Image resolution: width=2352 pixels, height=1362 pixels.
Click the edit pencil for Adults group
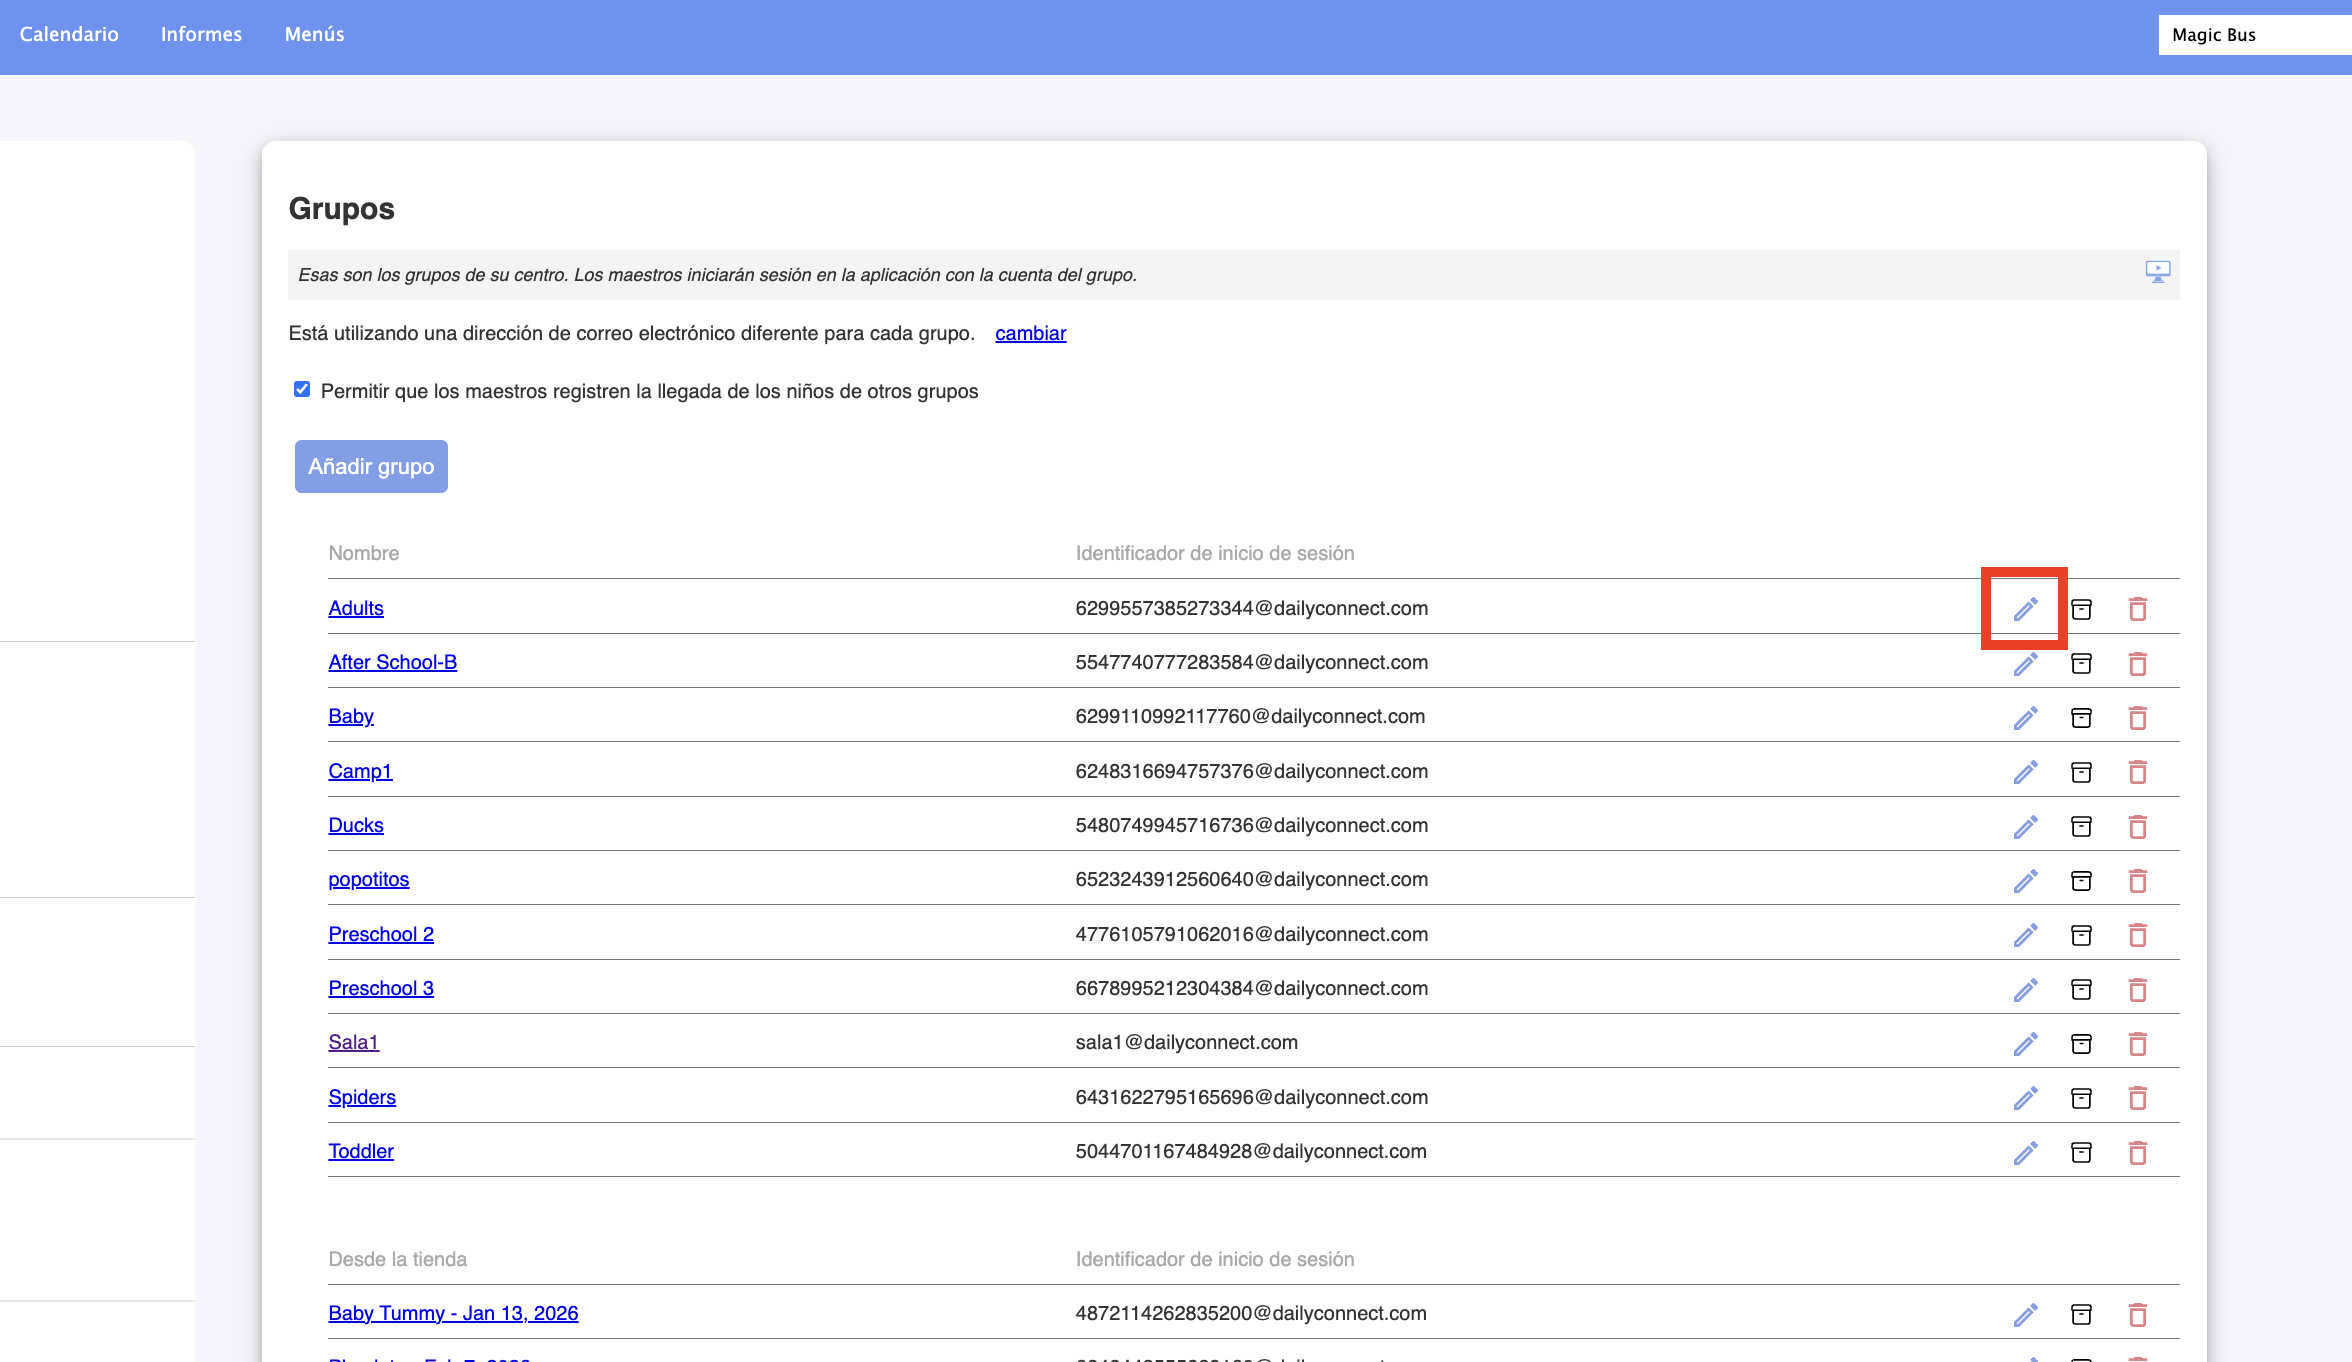coord(2025,609)
